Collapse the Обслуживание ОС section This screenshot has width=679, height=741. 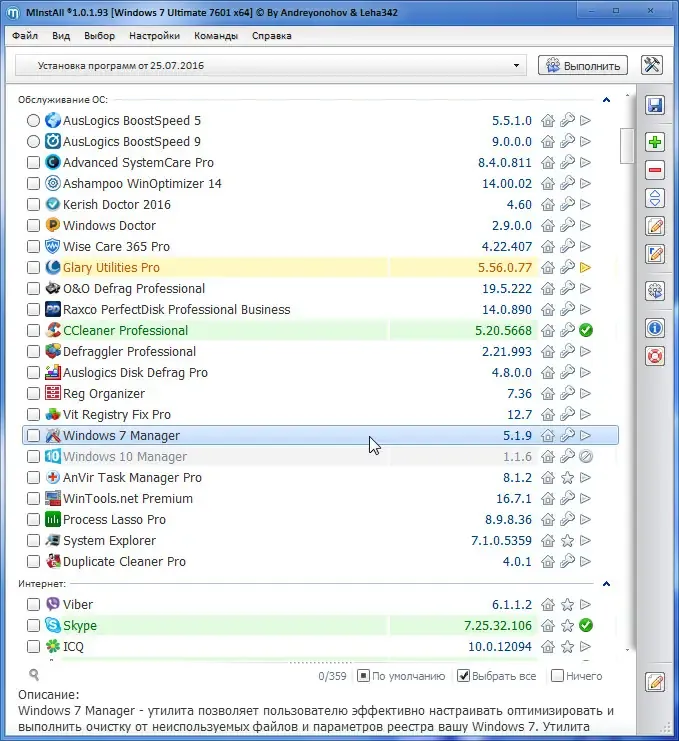(606, 100)
